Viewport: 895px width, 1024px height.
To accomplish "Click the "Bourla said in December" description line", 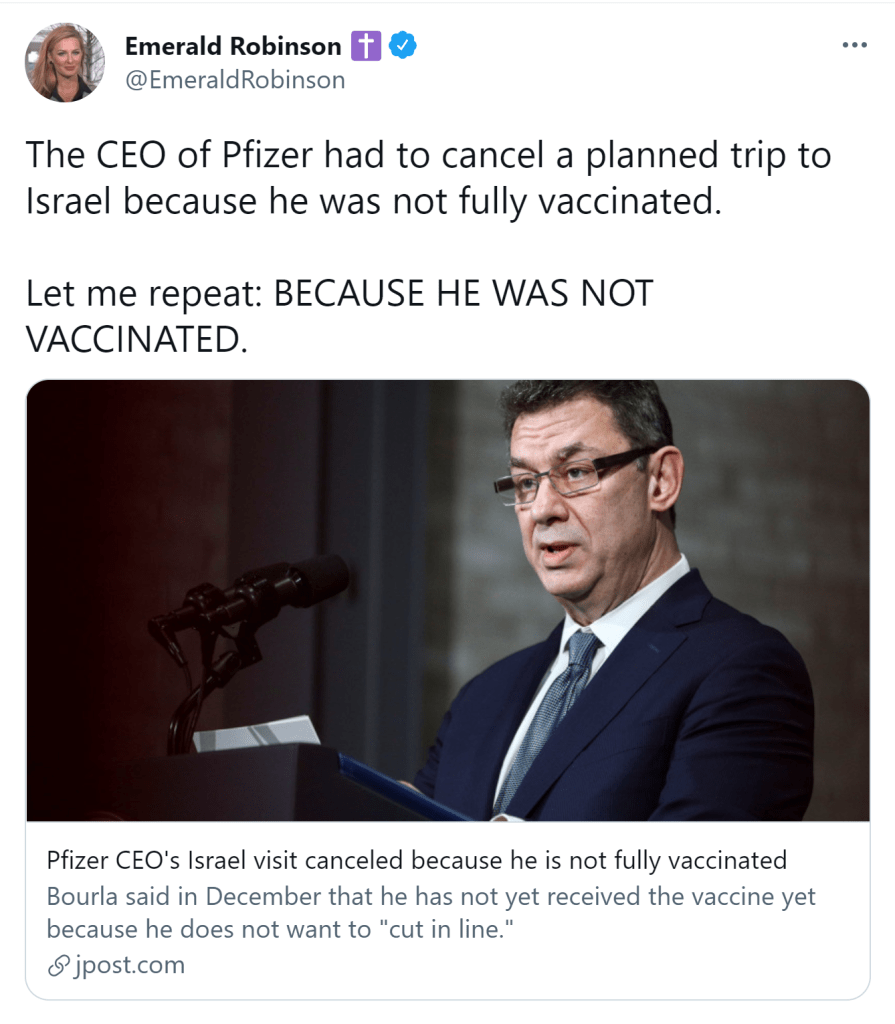I will (x=430, y=896).
